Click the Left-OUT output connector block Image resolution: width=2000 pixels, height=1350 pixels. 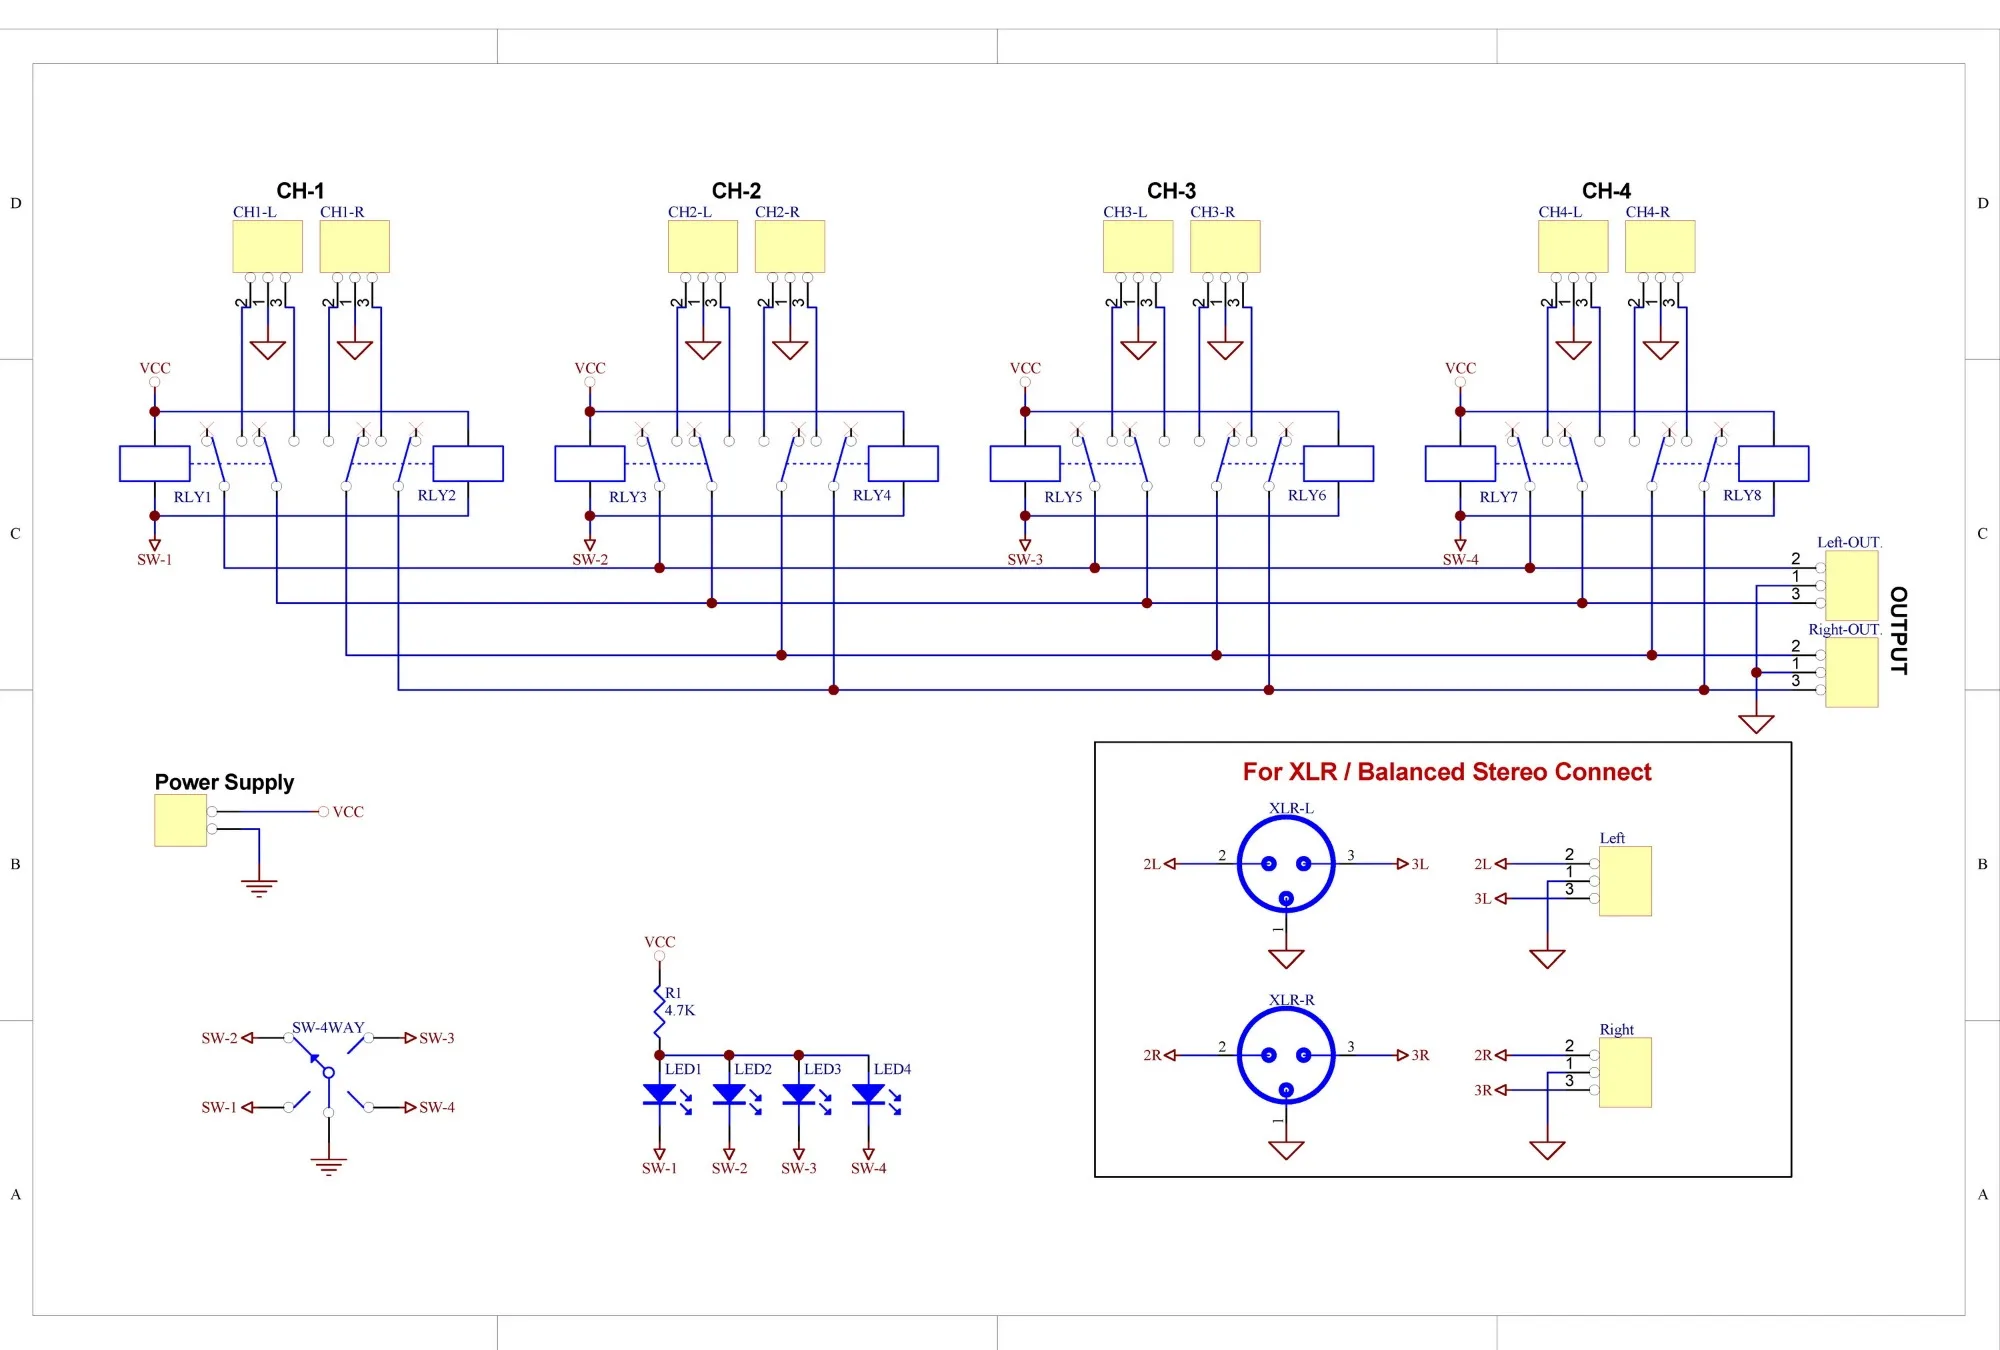(1851, 585)
